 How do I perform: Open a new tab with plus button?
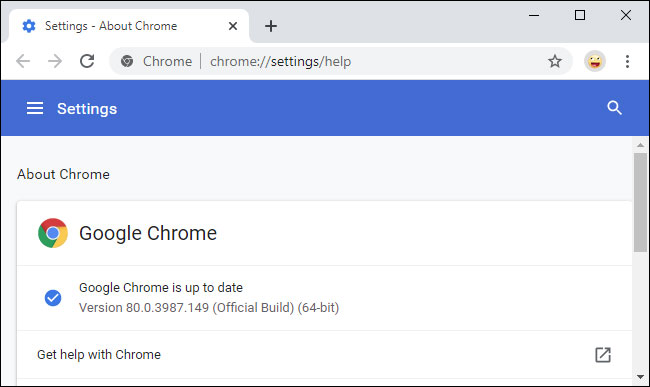tap(271, 26)
